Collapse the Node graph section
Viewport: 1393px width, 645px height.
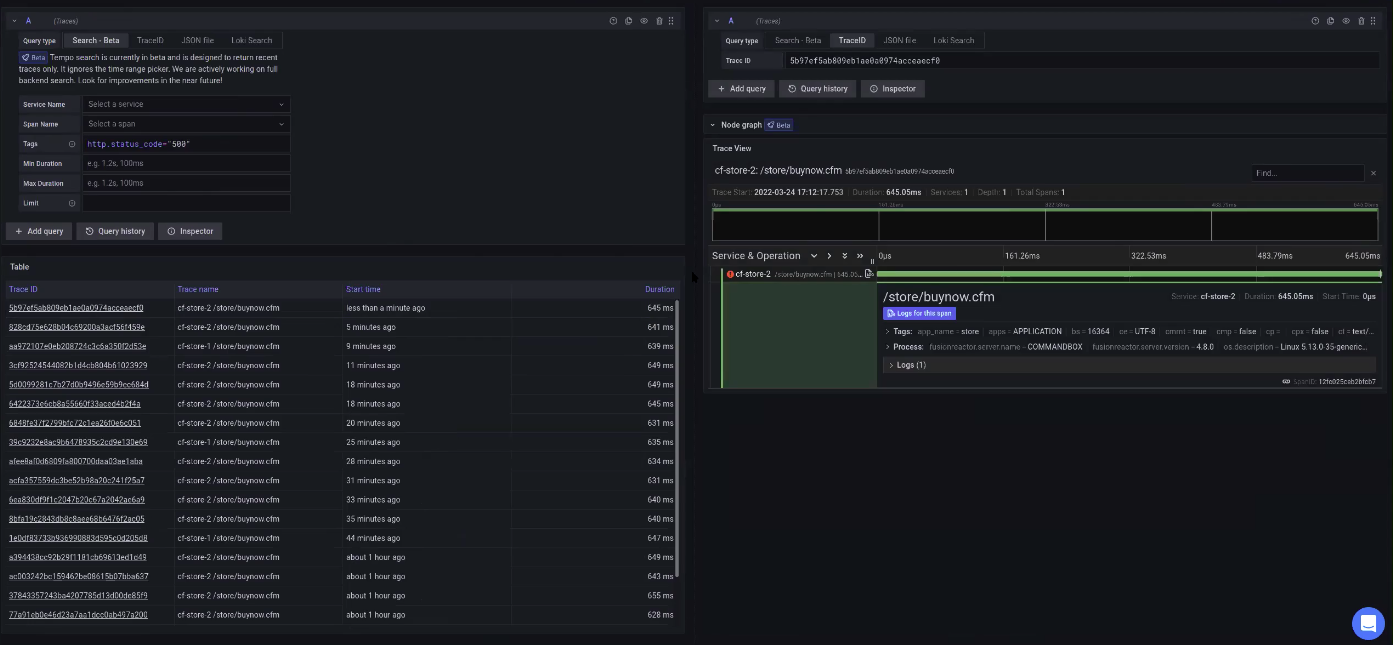tap(713, 125)
